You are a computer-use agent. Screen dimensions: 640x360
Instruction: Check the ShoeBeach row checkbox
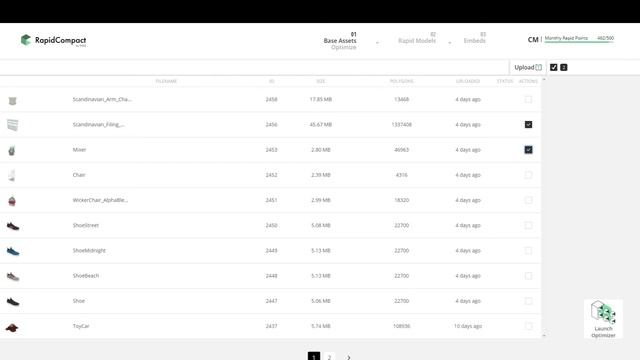point(528,276)
